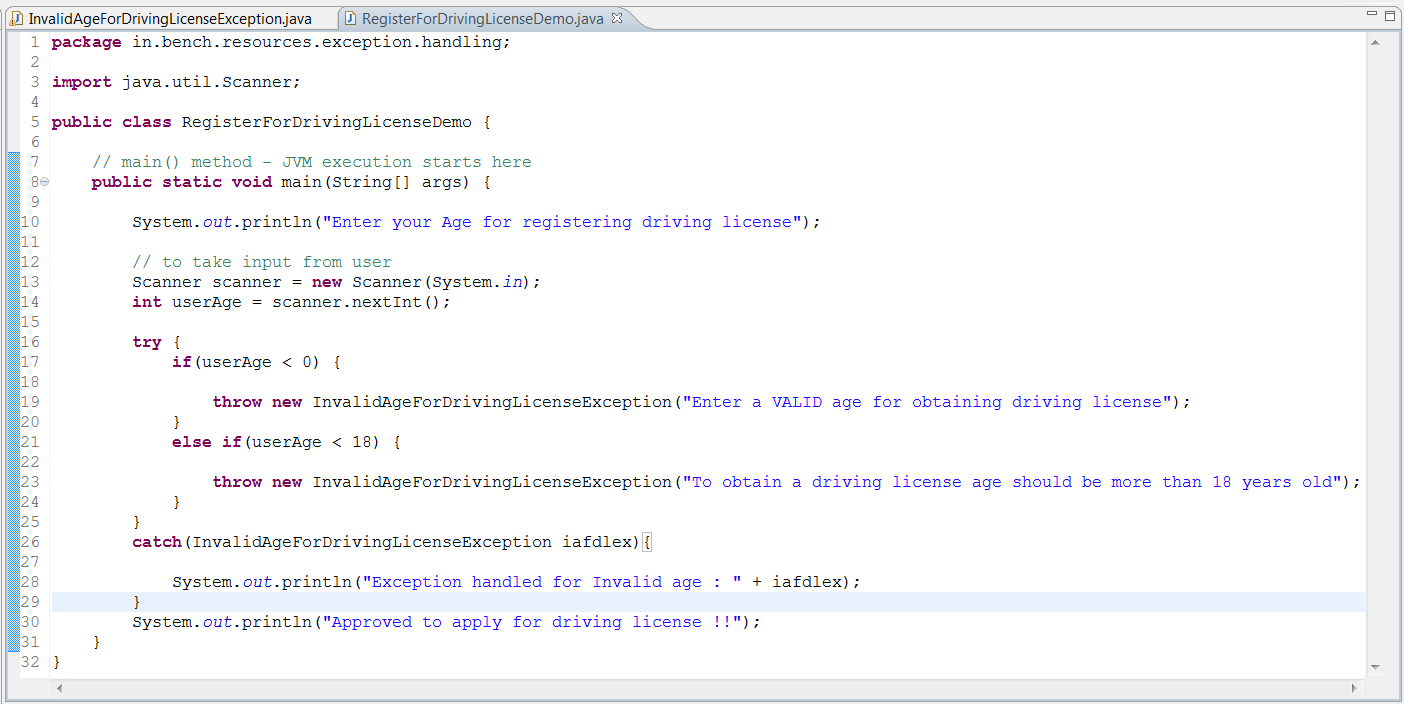Click the horizontal scrollbar right arrow
The width and height of the screenshot is (1404, 704).
coord(1355,688)
